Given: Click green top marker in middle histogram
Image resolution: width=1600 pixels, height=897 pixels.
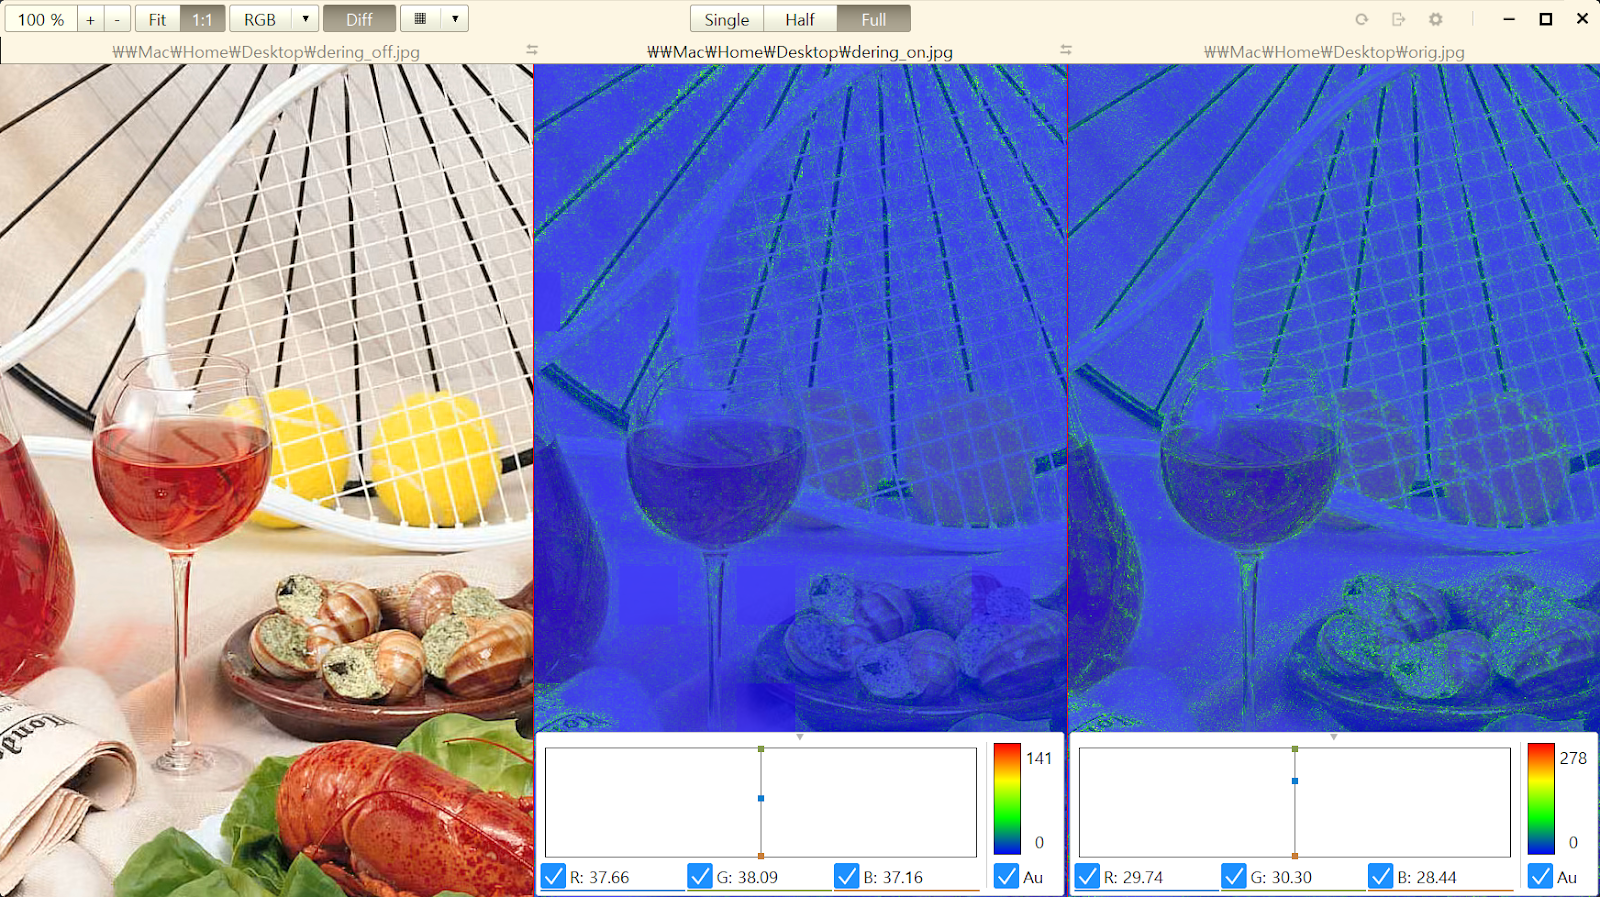Looking at the screenshot, I should [761, 748].
